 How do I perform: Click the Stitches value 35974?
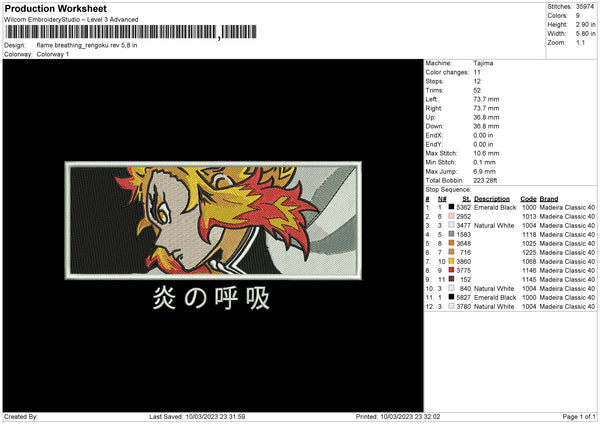(585, 7)
